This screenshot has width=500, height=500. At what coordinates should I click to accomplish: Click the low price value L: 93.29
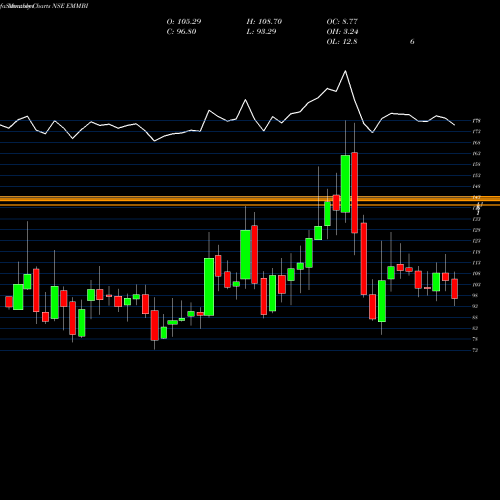coord(261,32)
